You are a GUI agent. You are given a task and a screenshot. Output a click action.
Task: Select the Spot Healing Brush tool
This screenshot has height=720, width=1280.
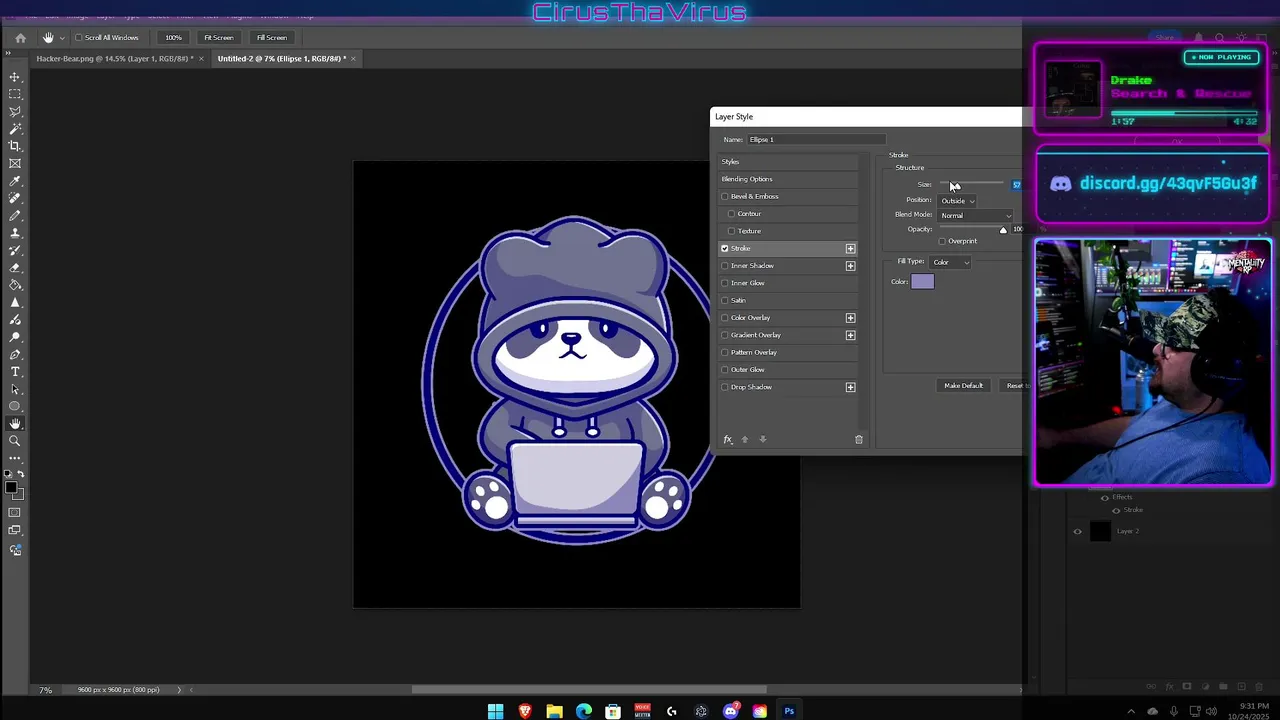[x=15, y=198]
